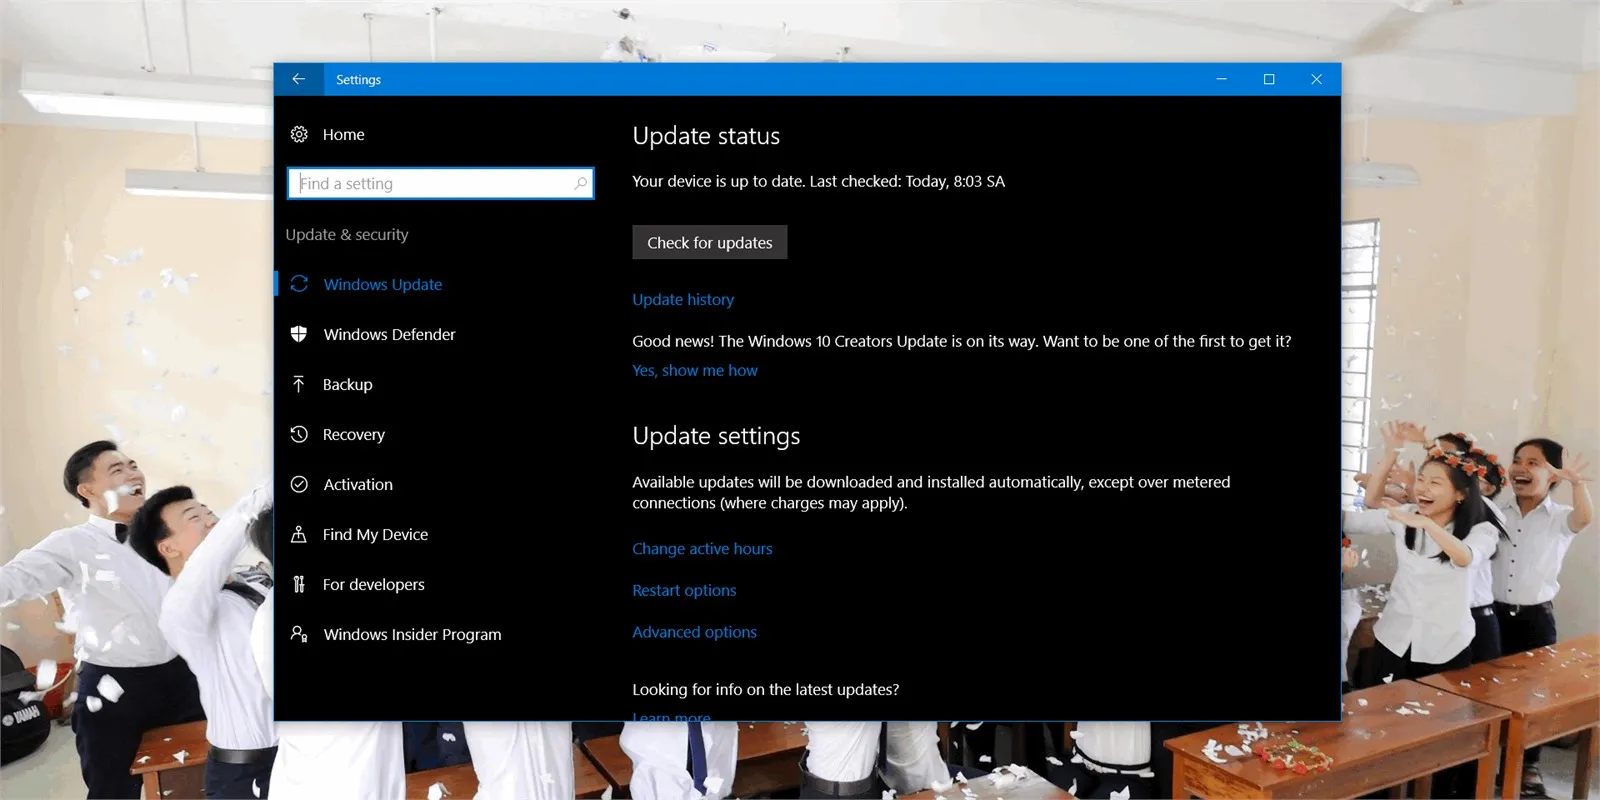Click the Home gear icon
This screenshot has height=800, width=1600.
299,134
